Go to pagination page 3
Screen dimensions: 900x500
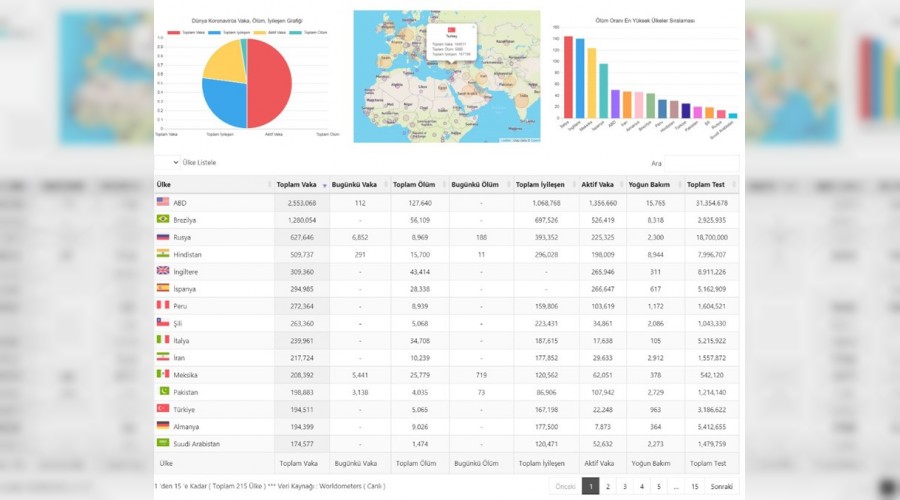[x=624, y=486]
